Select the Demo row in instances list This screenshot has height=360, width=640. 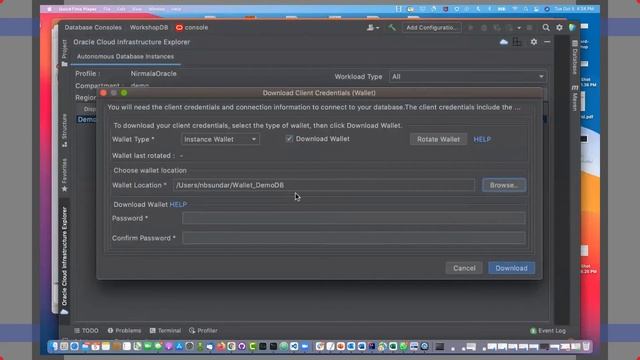tap(87, 119)
